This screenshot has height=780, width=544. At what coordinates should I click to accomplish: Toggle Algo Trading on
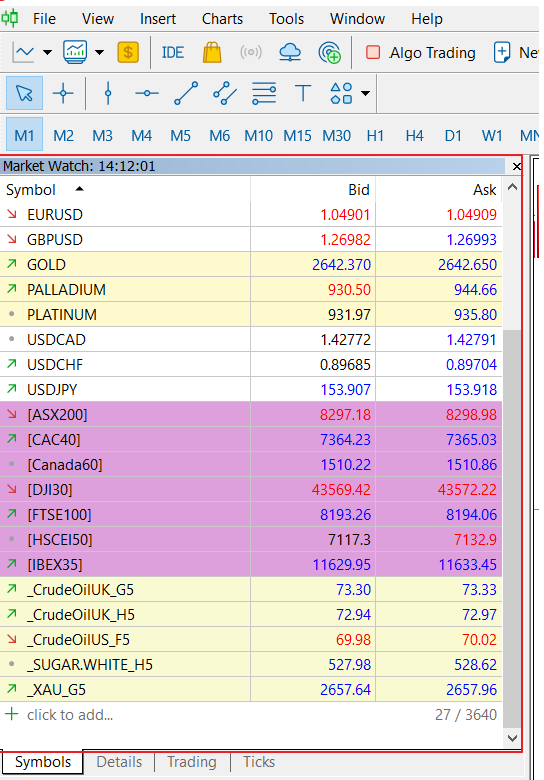[420, 53]
